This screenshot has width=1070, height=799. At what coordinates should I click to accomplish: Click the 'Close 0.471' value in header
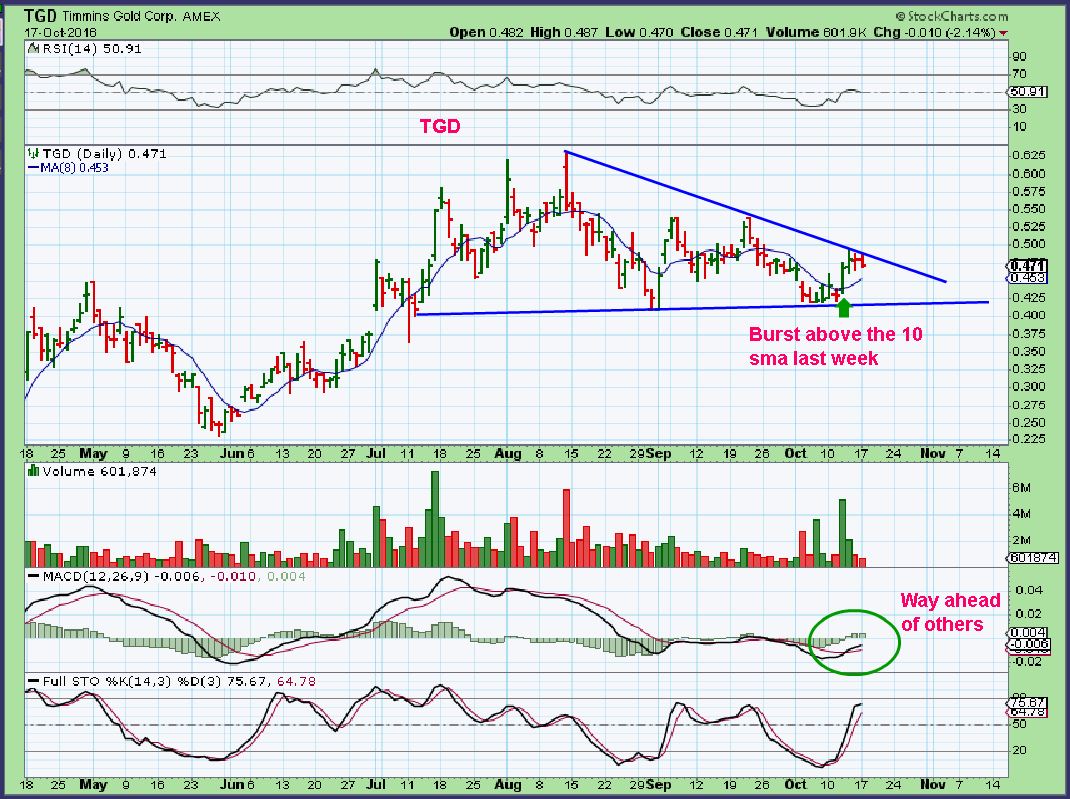(x=719, y=32)
